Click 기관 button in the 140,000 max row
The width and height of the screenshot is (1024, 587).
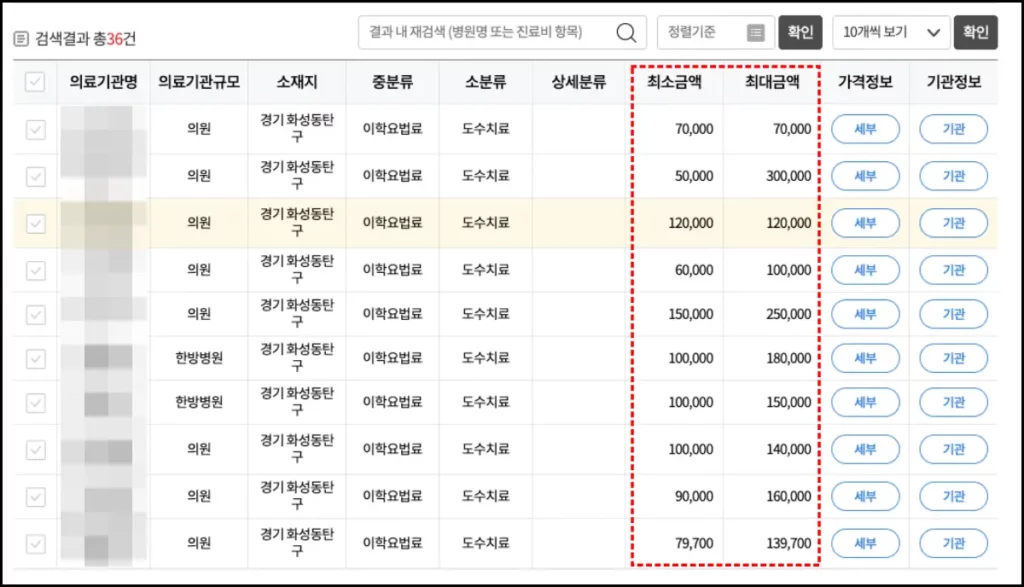coord(953,449)
